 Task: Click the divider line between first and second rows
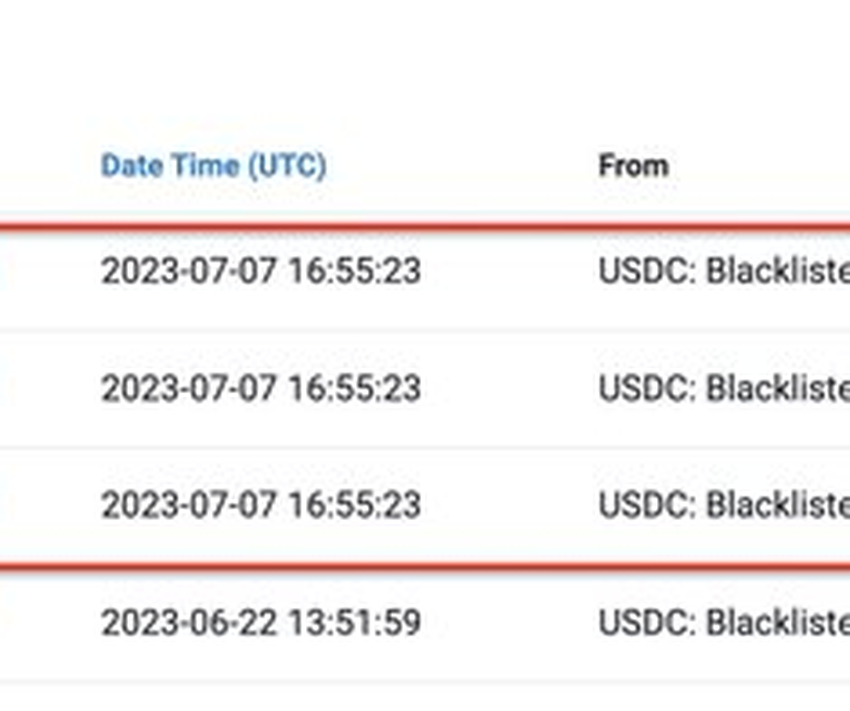[425, 330]
